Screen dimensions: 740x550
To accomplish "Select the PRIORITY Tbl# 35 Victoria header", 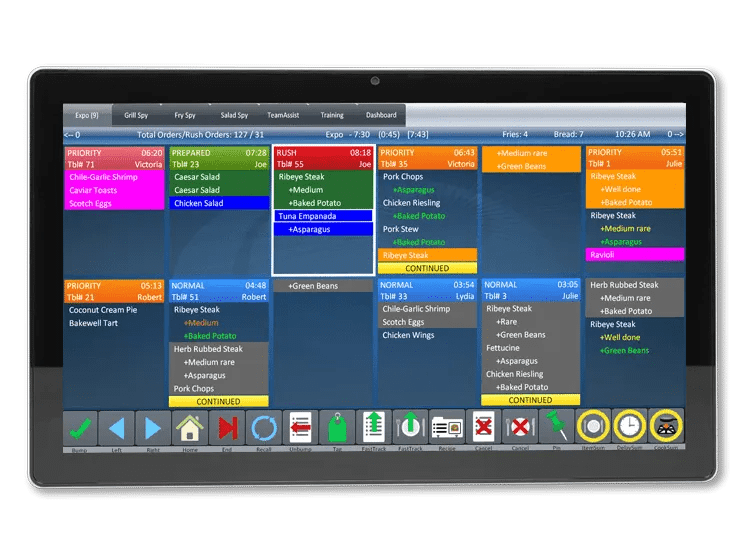I will [x=428, y=158].
